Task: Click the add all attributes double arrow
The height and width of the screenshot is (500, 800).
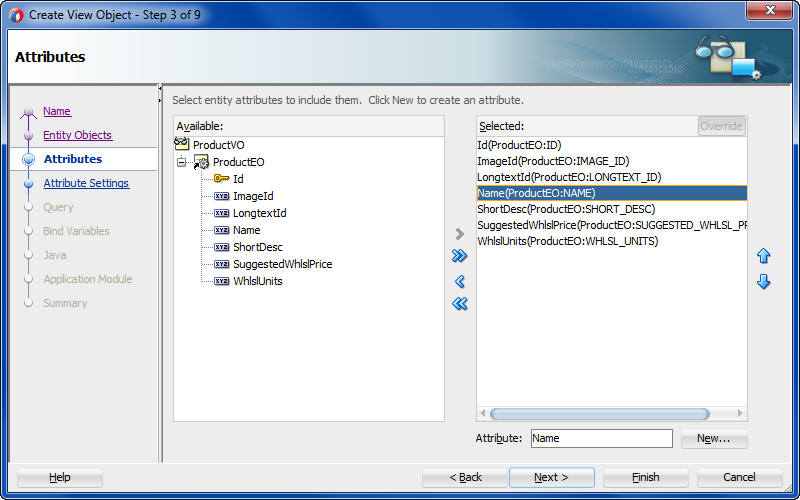Action: [460, 256]
